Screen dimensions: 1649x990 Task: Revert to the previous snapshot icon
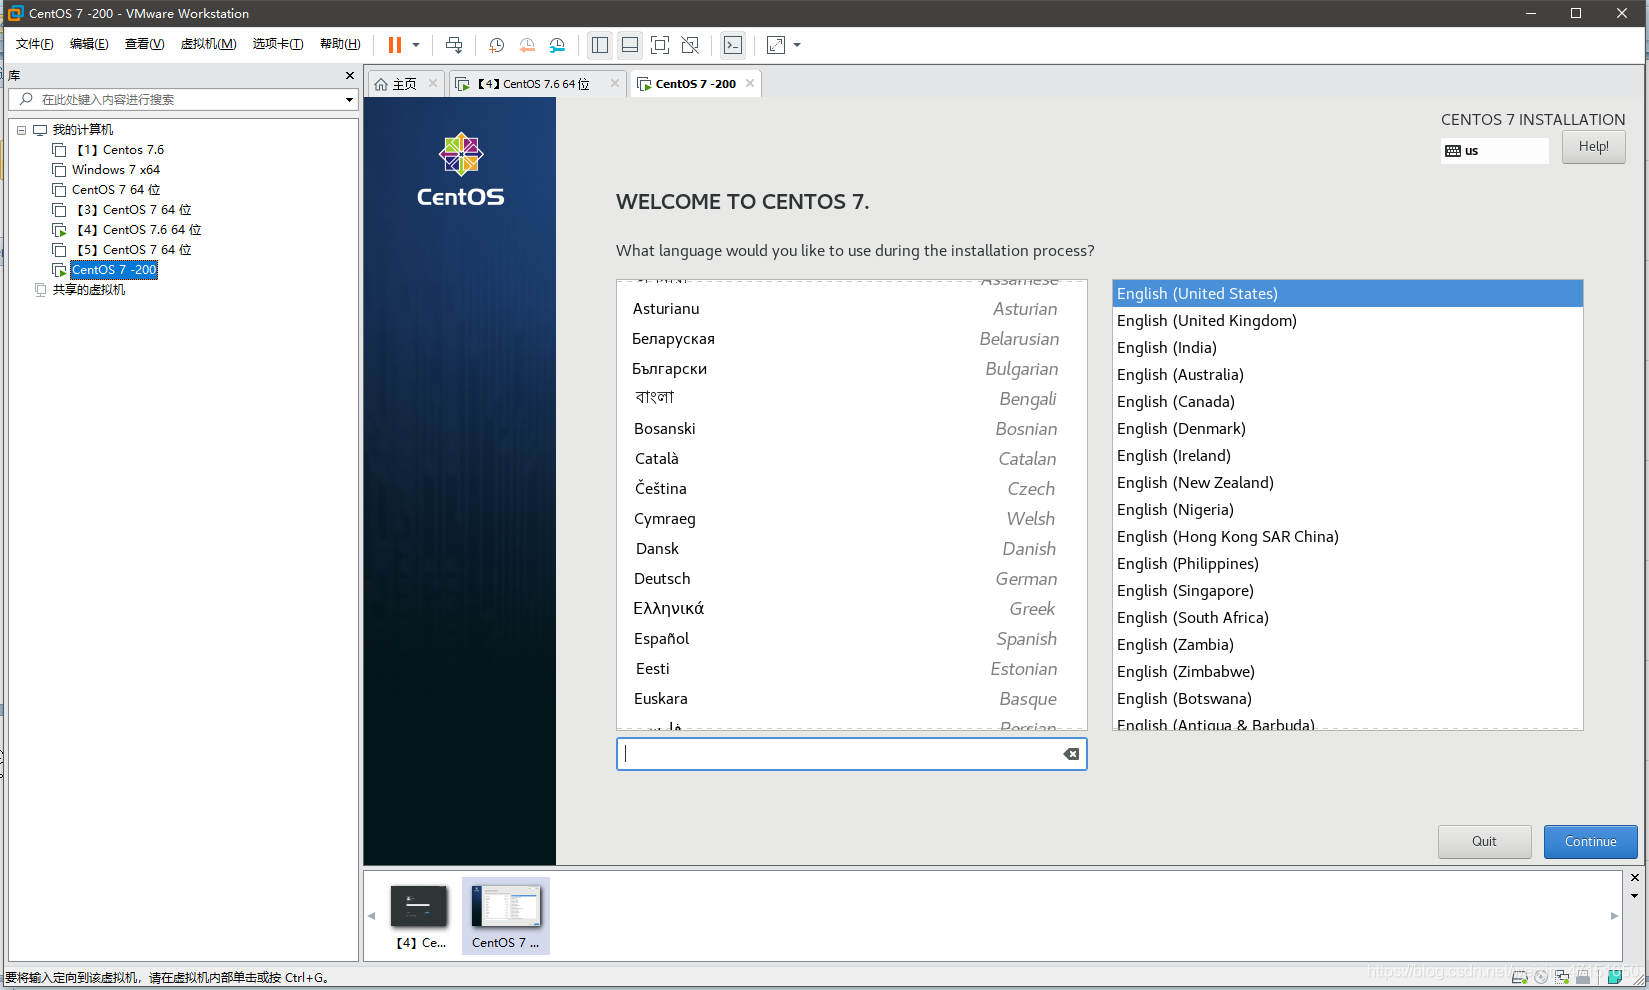527,45
